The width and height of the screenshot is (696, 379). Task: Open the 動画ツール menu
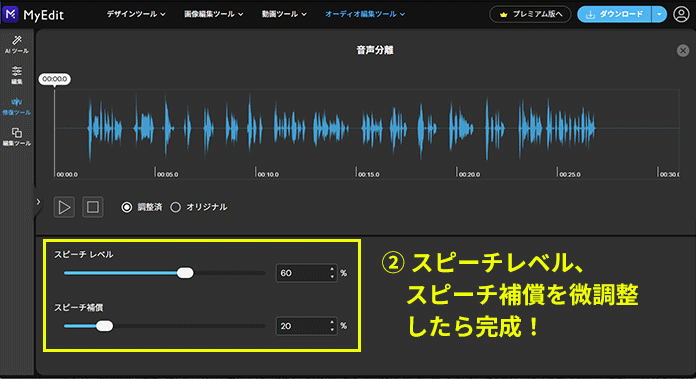coord(284,14)
